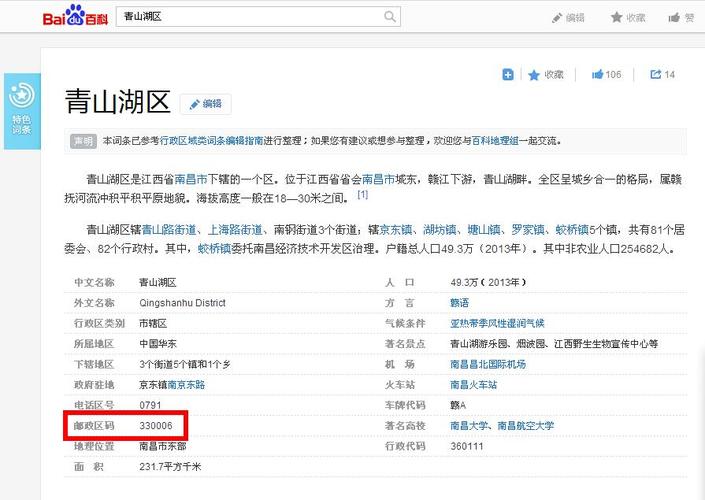This screenshot has height=500, width=705.
Task: Click the 3个街道5个镇和1个乡 value
Action: [185, 364]
